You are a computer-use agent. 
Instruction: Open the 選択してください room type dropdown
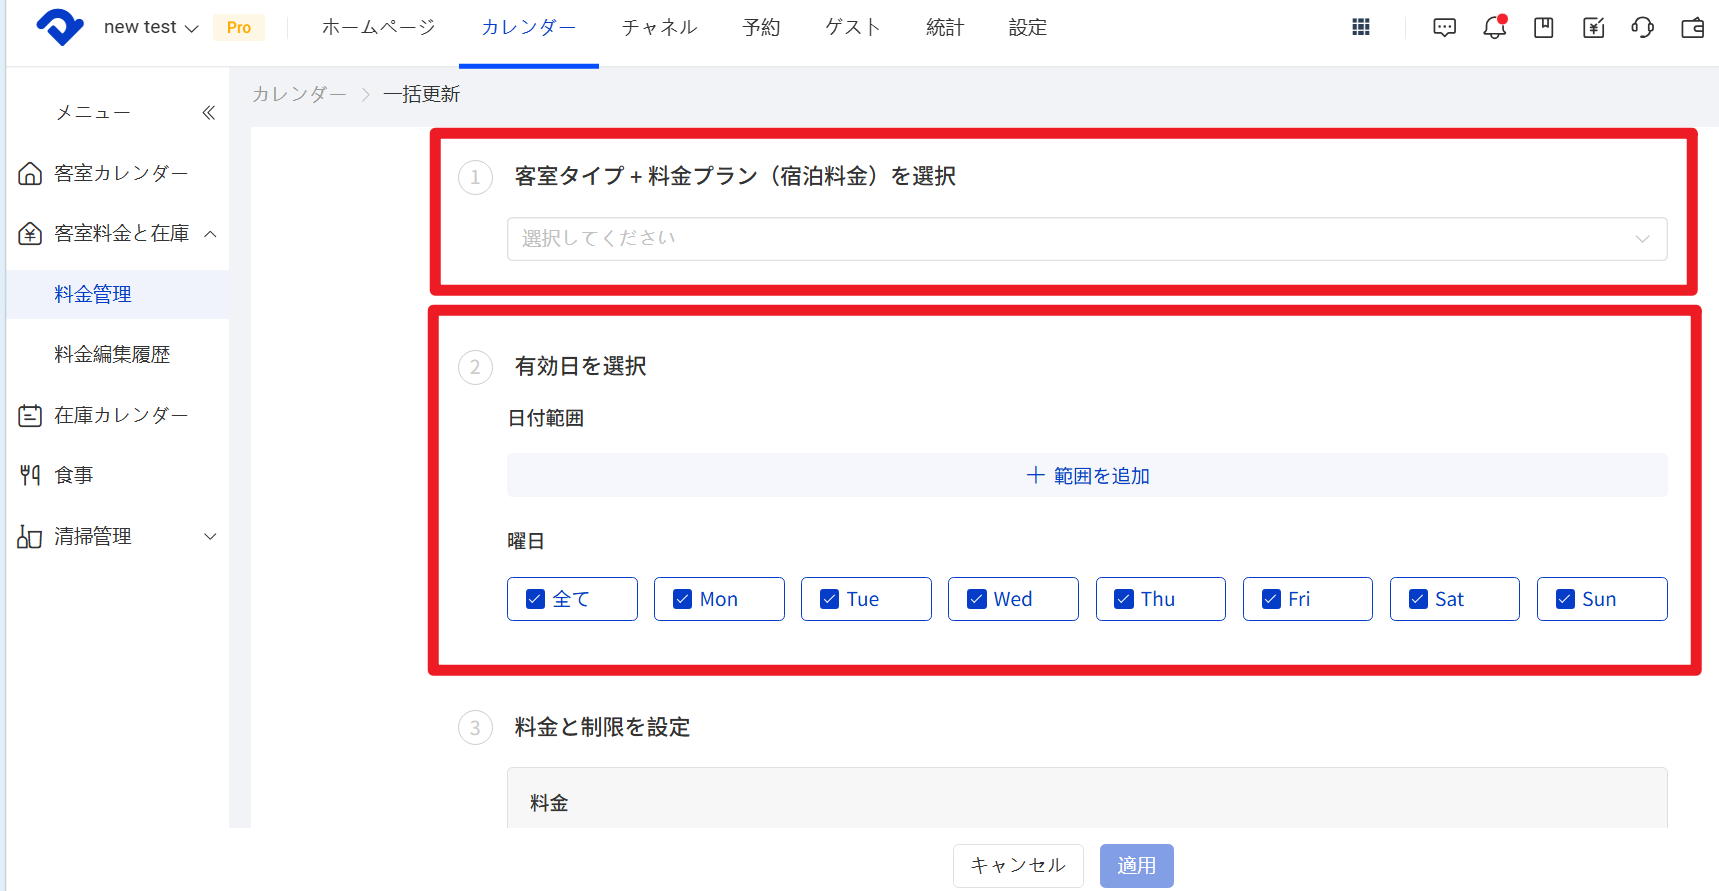[x=1087, y=239]
